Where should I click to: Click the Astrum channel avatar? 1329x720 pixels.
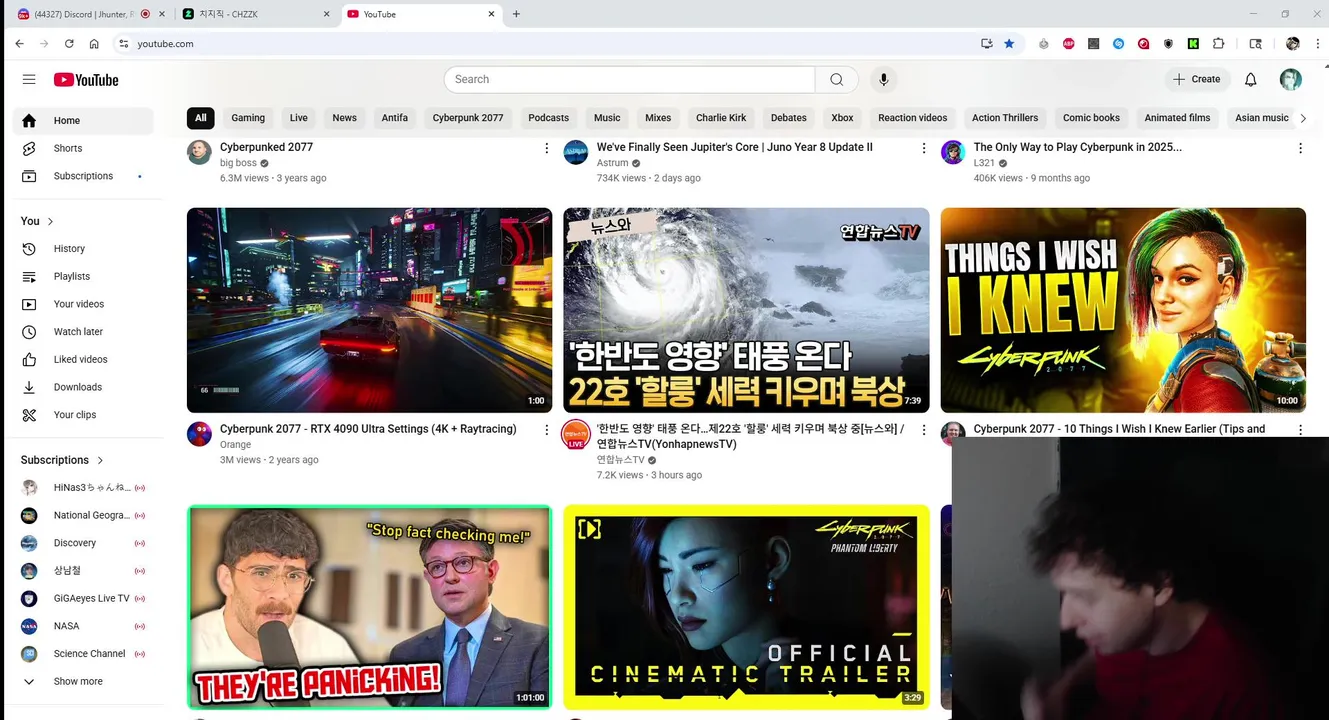click(576, 152)
